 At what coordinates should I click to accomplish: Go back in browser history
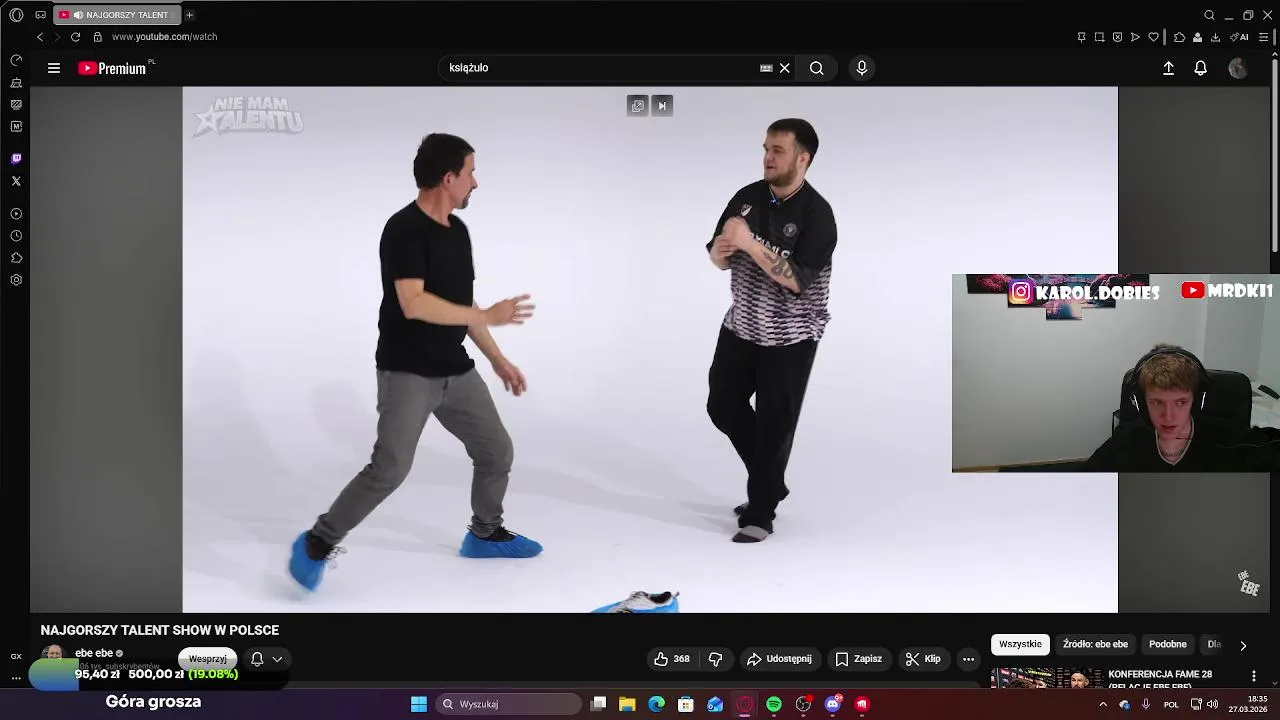(40, 37)
